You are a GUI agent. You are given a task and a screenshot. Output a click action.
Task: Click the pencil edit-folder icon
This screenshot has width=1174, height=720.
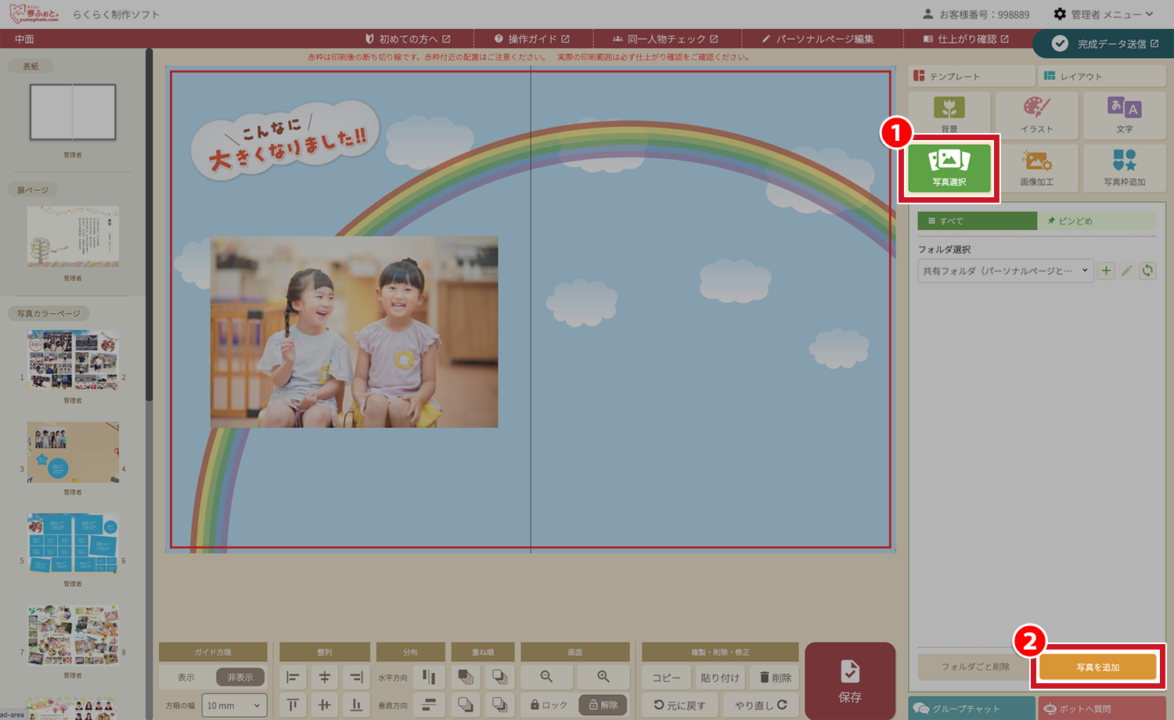tap(1127, 271)
